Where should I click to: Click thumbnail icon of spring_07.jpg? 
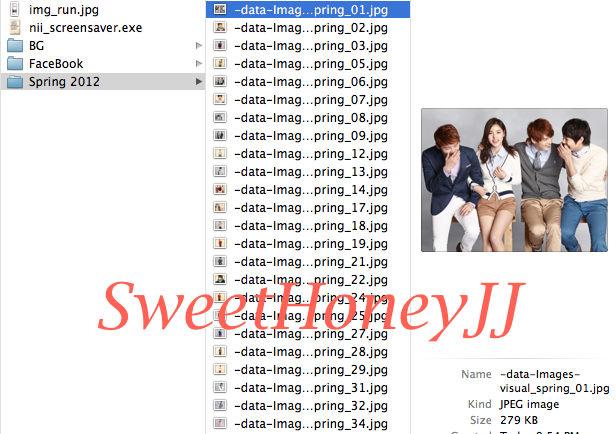(x=220, y=99)
